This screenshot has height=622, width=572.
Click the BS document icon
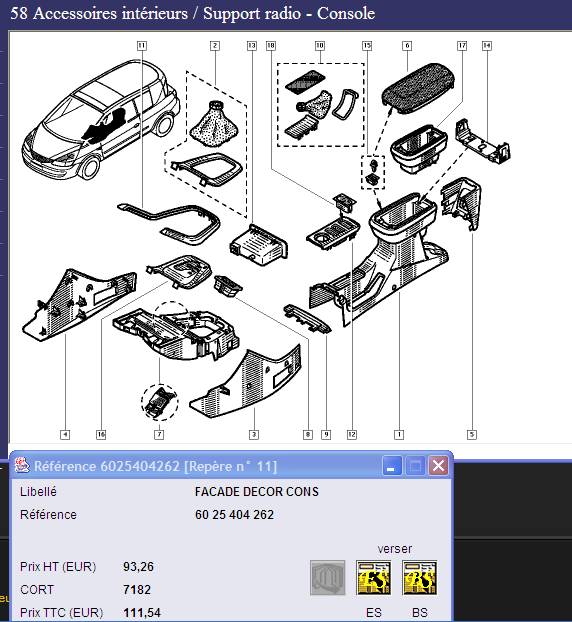420,578
